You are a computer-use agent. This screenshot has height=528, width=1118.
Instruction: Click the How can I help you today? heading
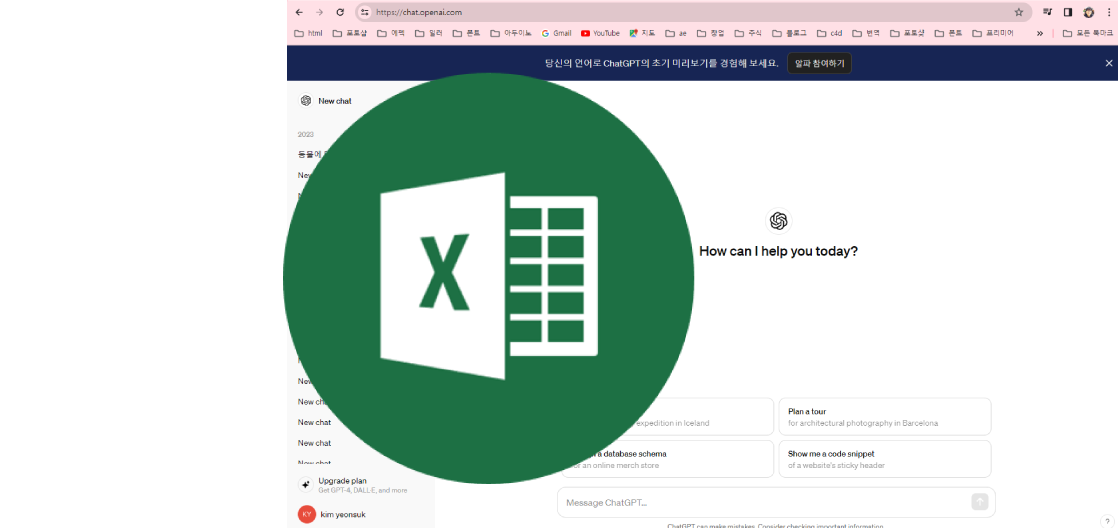779,251
